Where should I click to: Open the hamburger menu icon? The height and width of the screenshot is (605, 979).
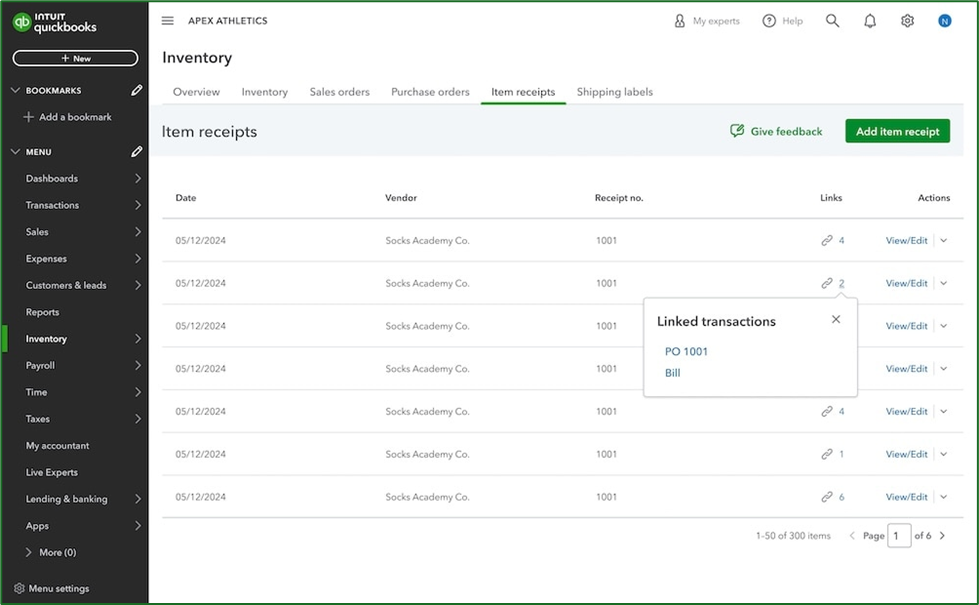[x=167, y=21]
